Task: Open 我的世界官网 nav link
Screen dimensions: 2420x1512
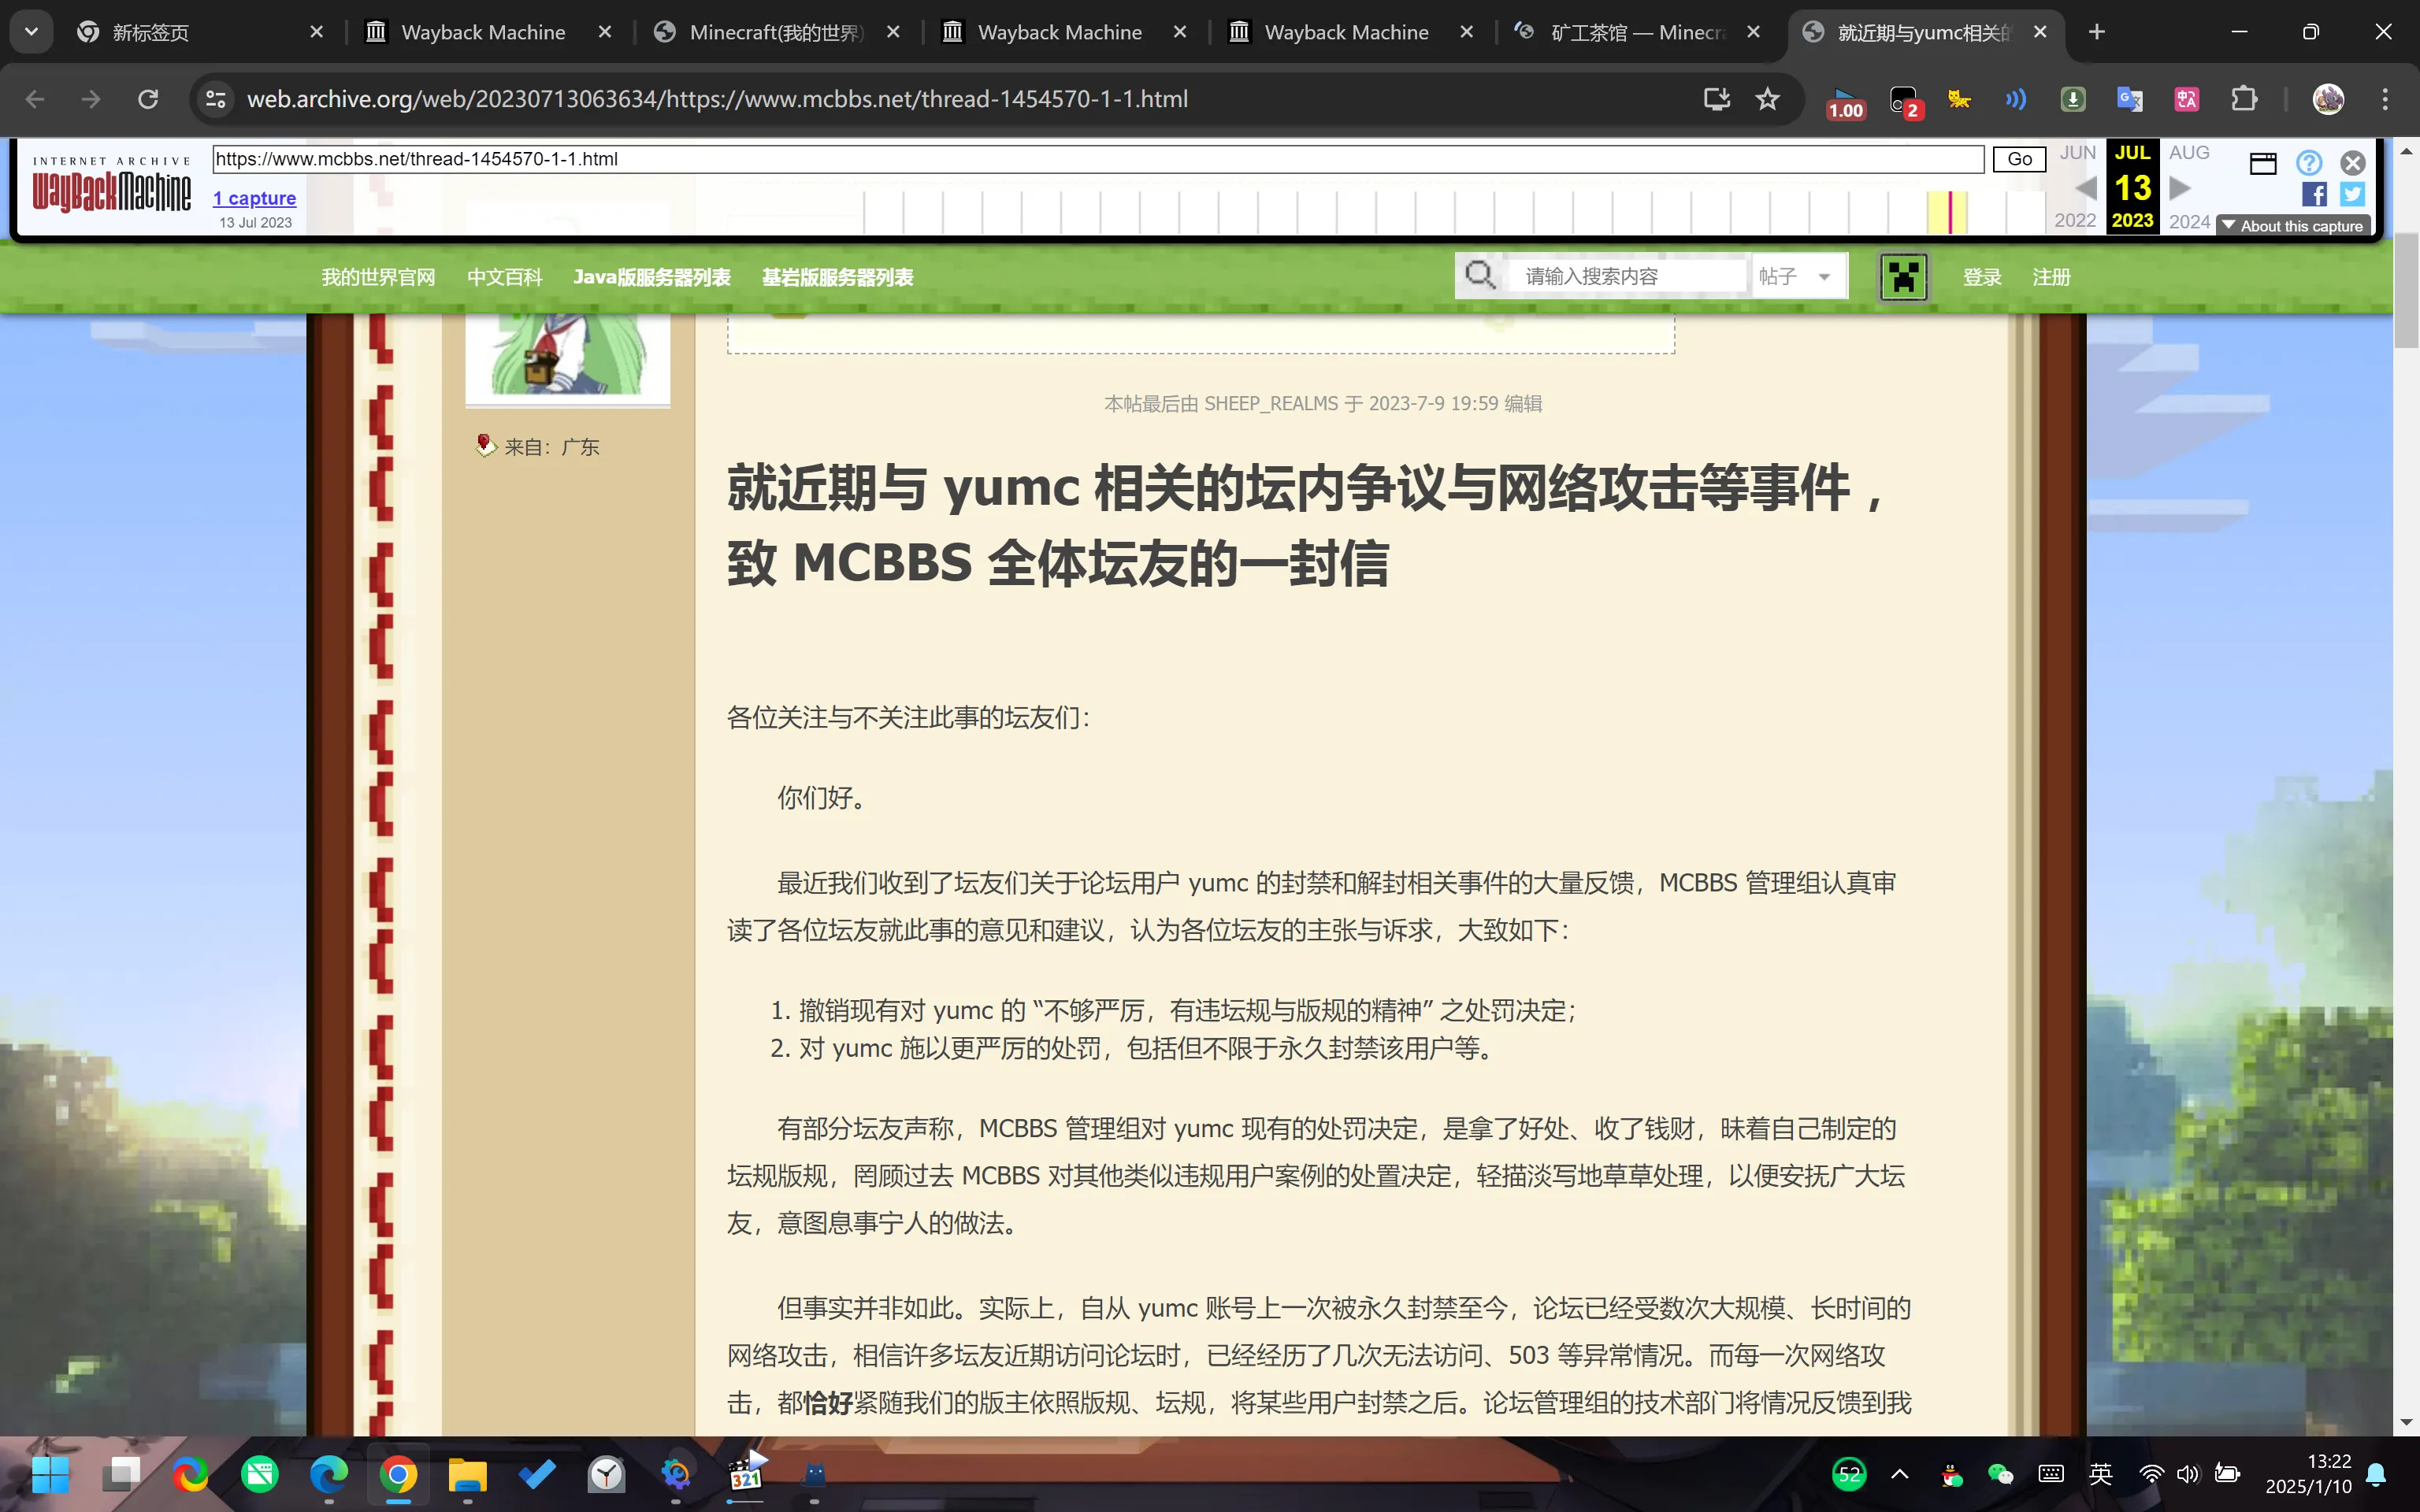Action: click(378, 277)
